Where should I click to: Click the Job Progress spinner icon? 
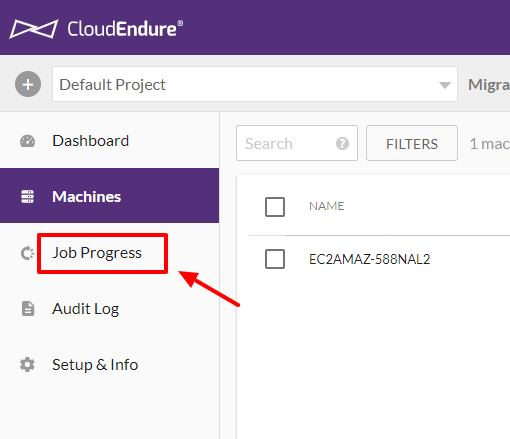(27, 253)
